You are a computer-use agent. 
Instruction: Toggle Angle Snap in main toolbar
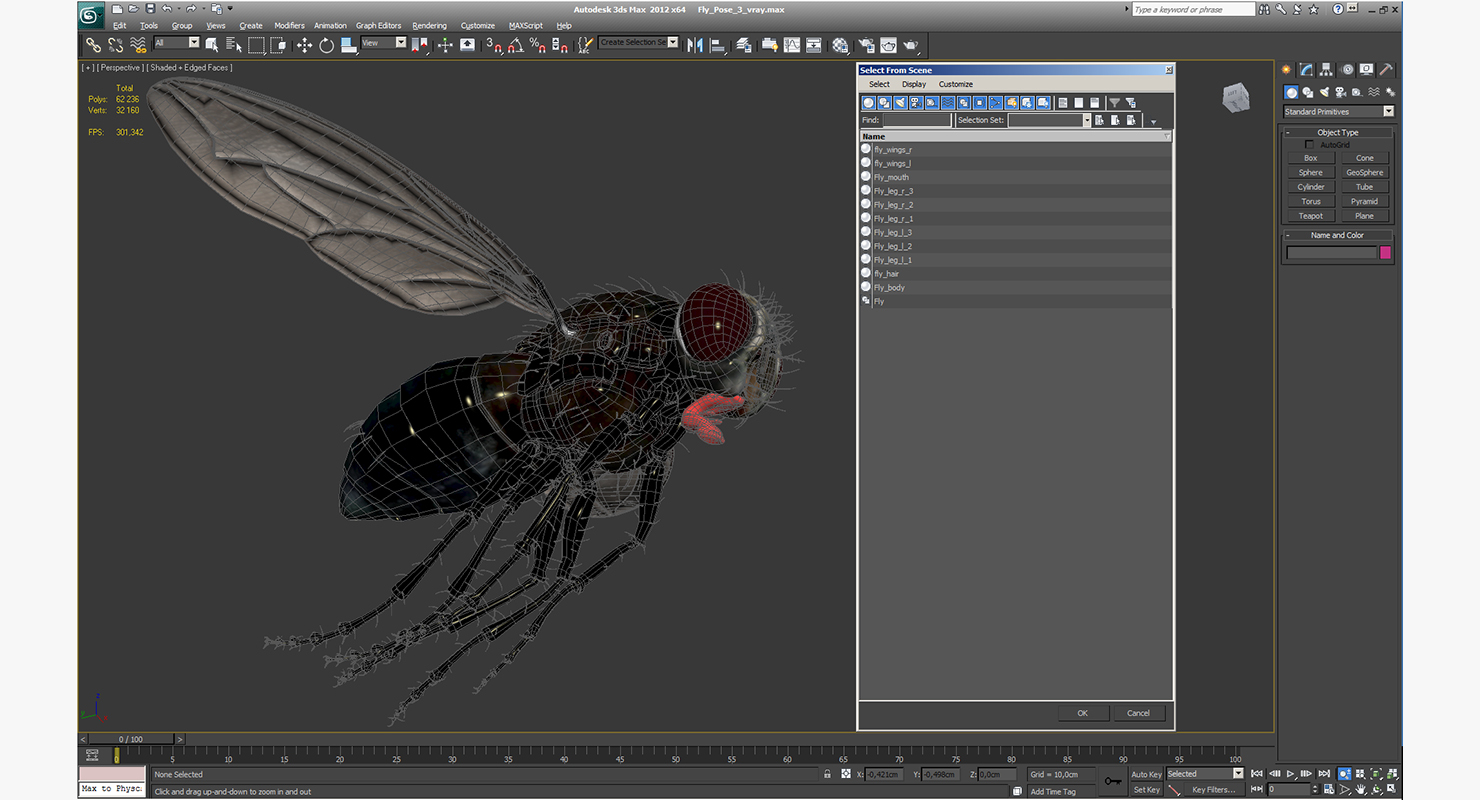click(515, 45)
